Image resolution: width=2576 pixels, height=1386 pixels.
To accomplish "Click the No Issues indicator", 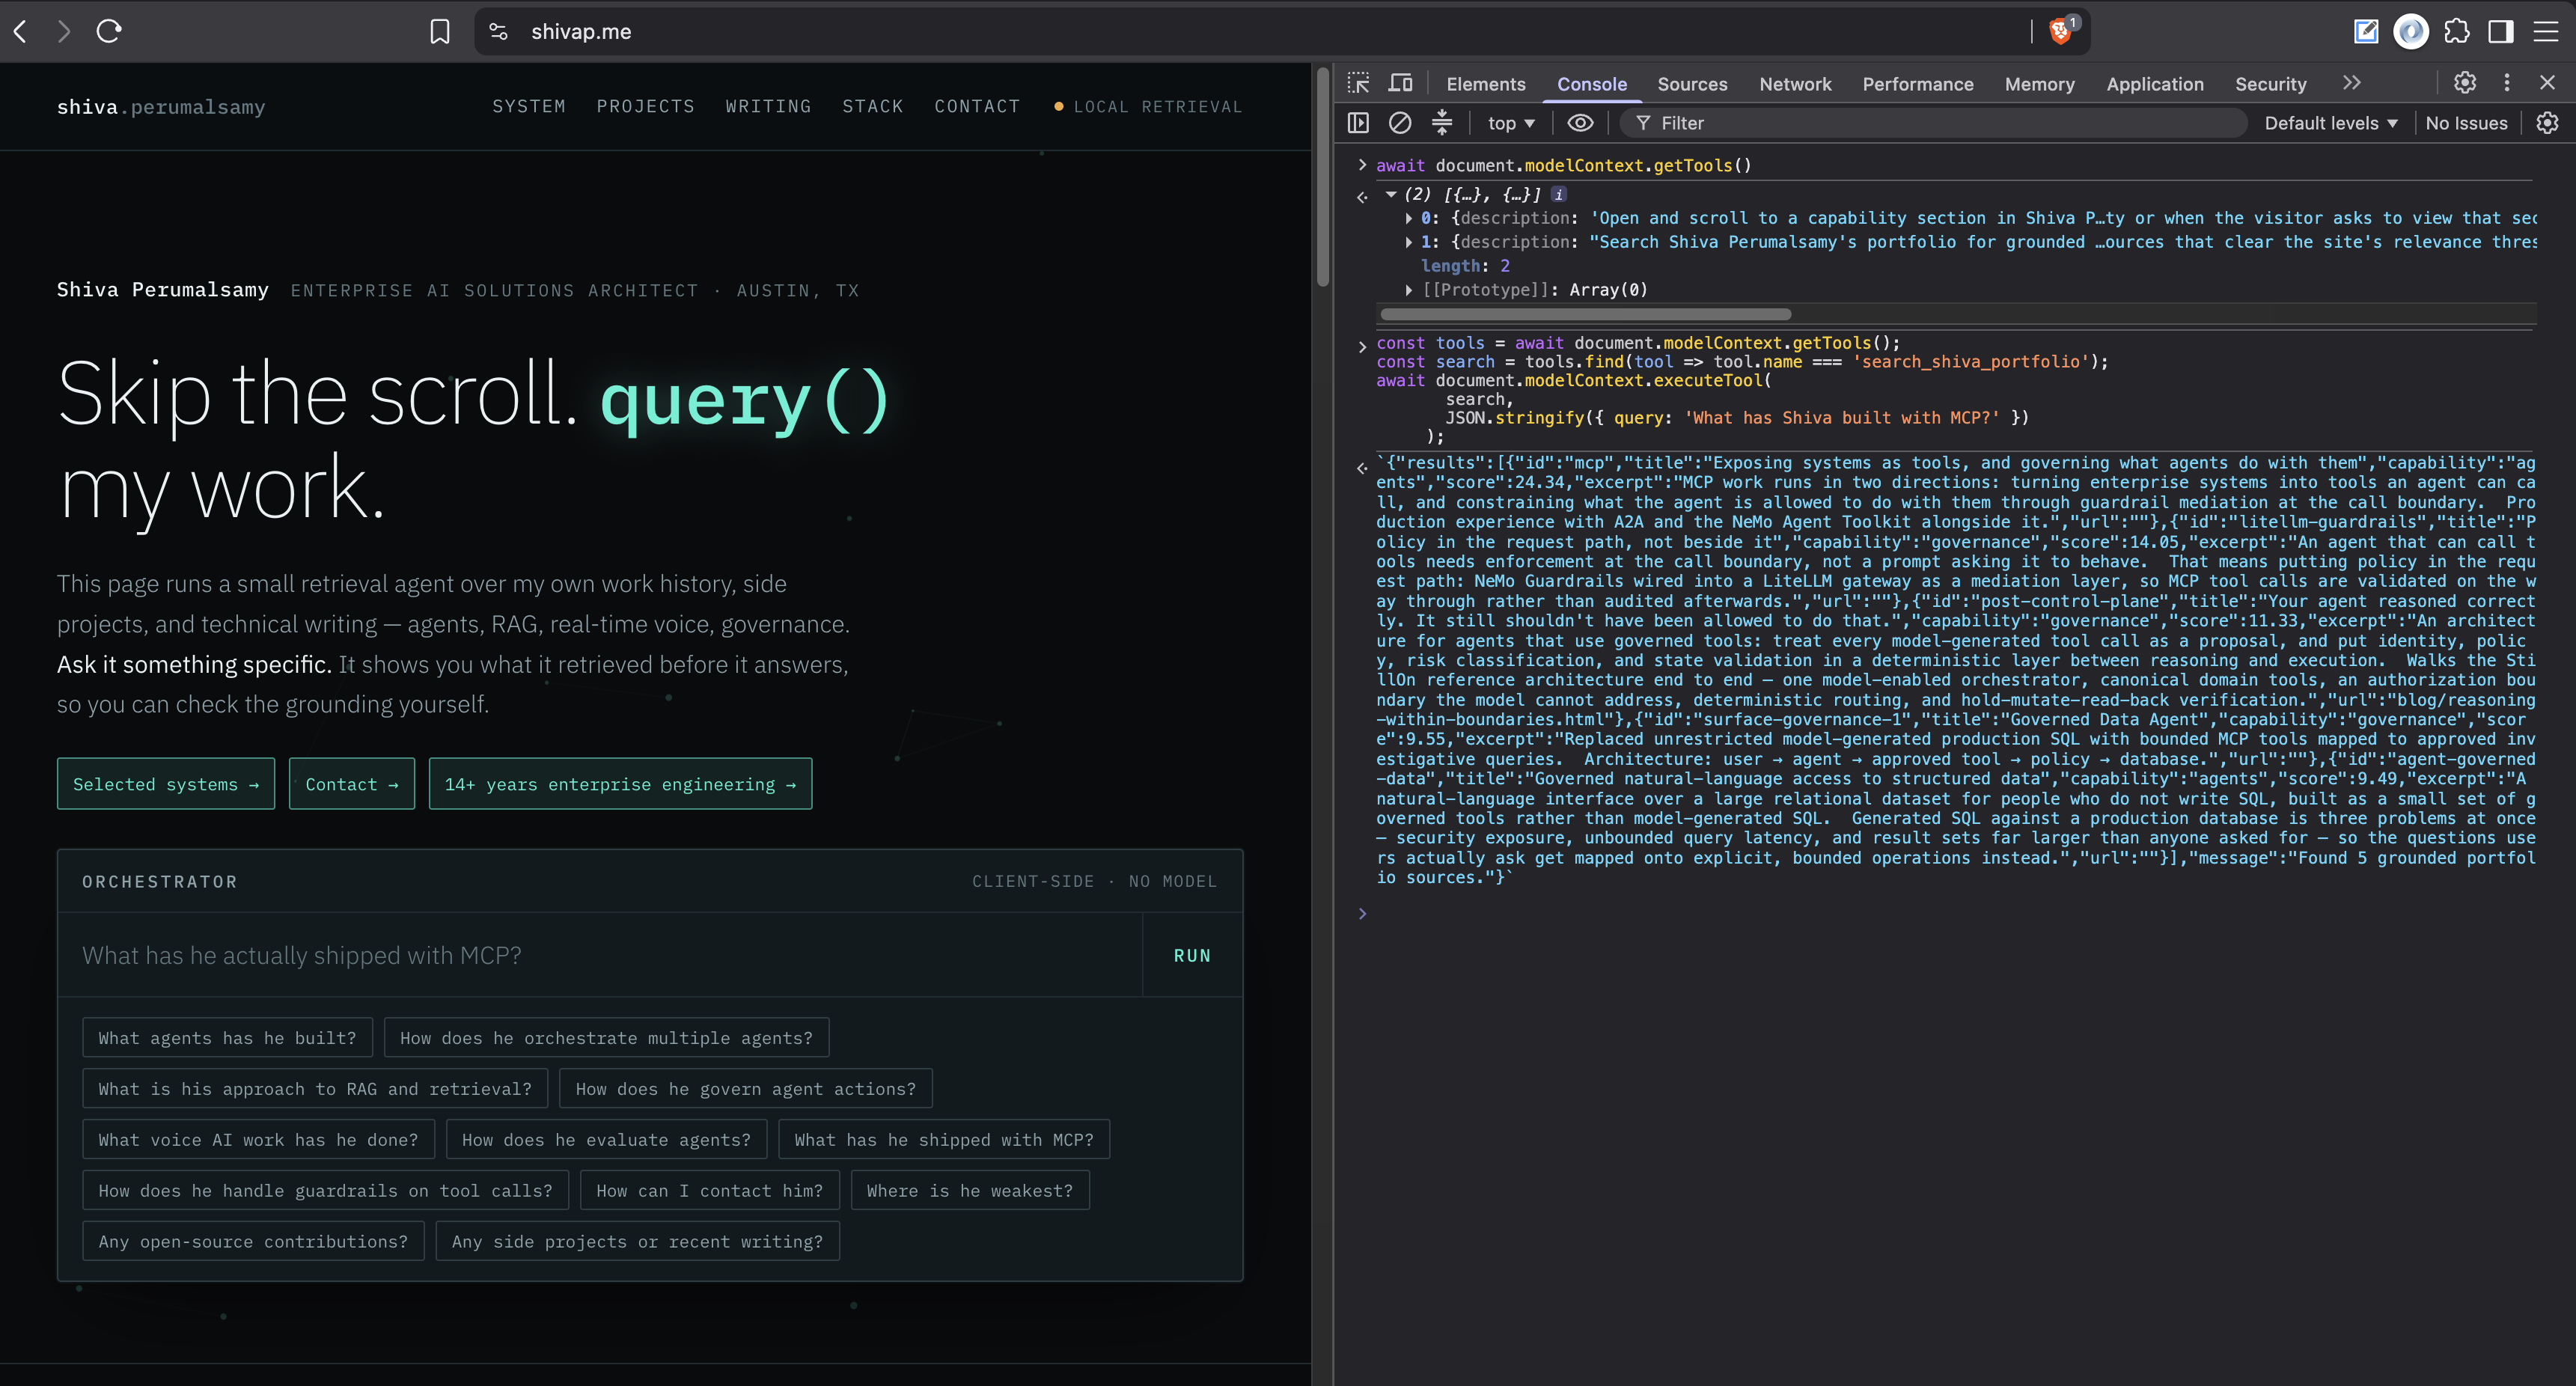I will tap(2466, 123).
